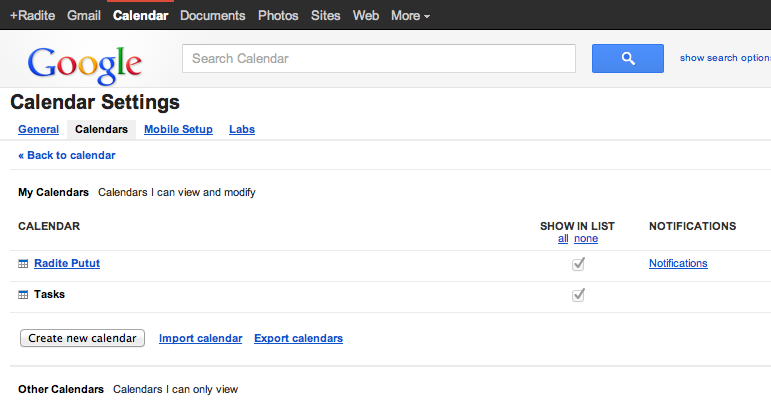The height and width of the screenshot is (406, 771).
Task: Focus the Search Calendar input field
Action: tap(379, 58)
